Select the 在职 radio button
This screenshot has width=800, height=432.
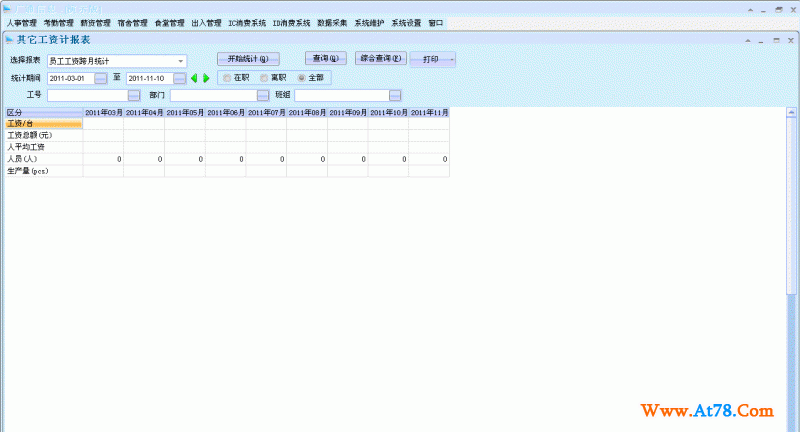(227, 78)
